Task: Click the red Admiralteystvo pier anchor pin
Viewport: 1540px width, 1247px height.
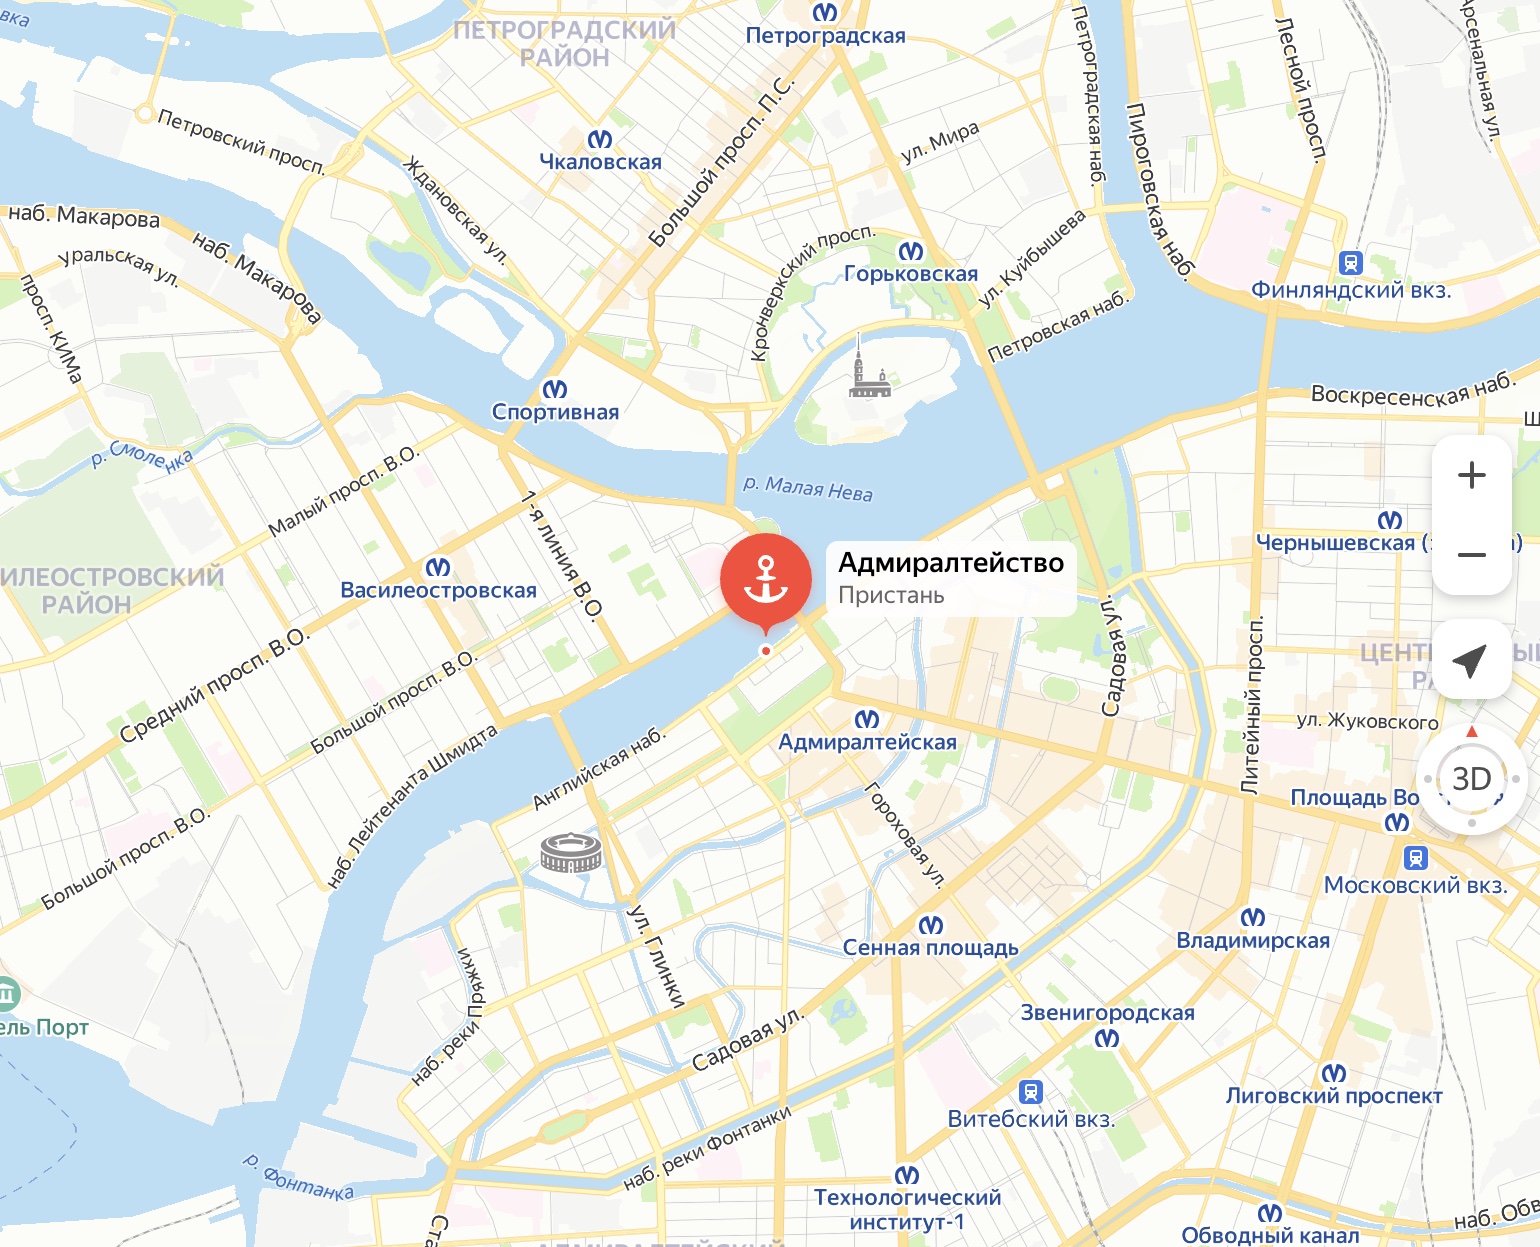Action: pyautogui.click(x=766, y=581)
